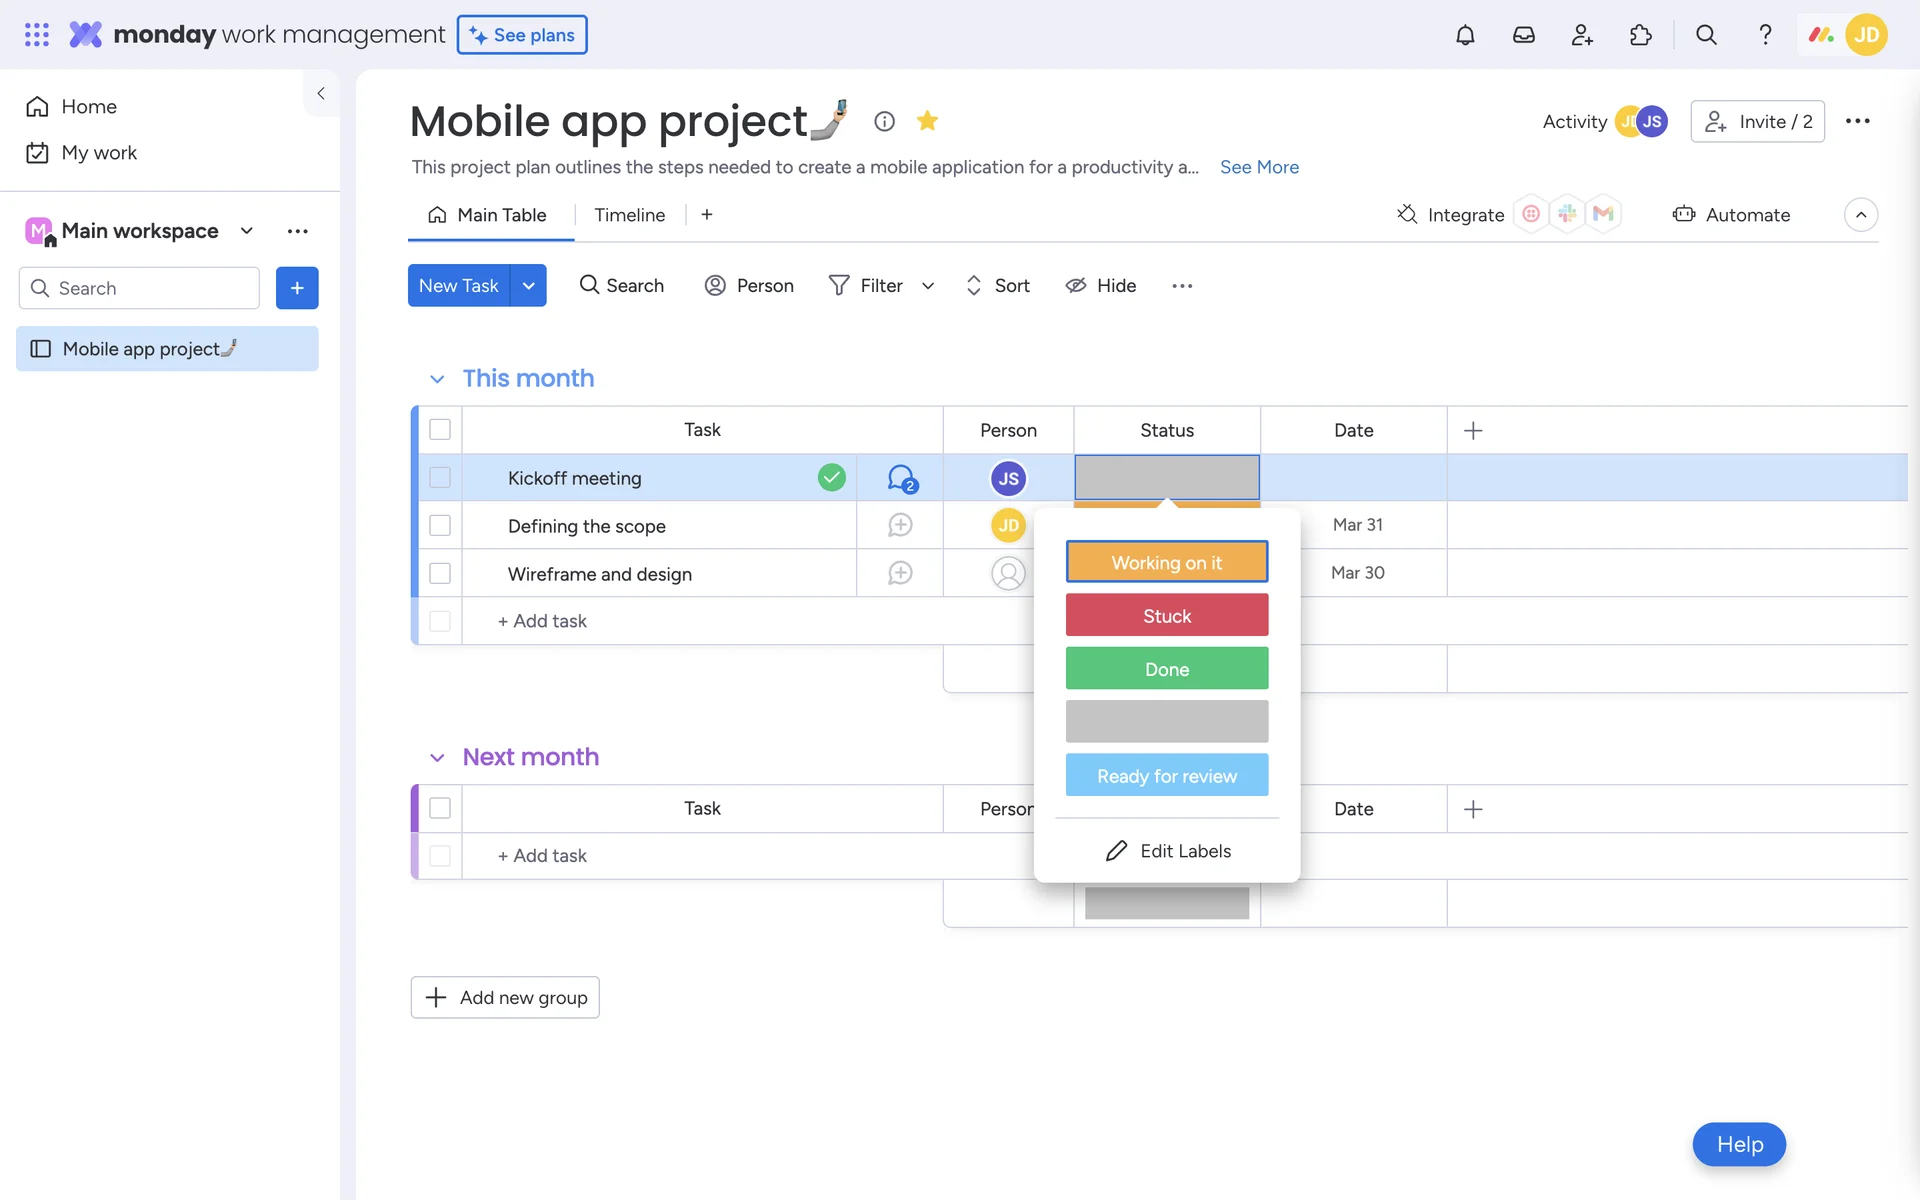Click the sidebar Search field

coord(140,288)
